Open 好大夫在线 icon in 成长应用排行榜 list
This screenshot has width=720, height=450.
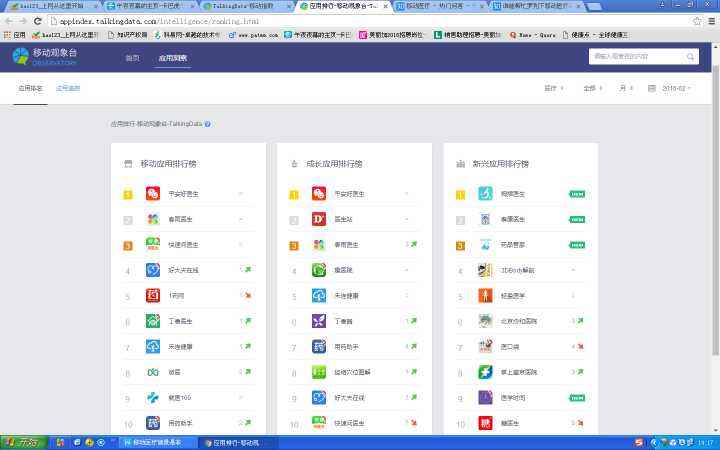pyautogui.click(x=319, y=397)
